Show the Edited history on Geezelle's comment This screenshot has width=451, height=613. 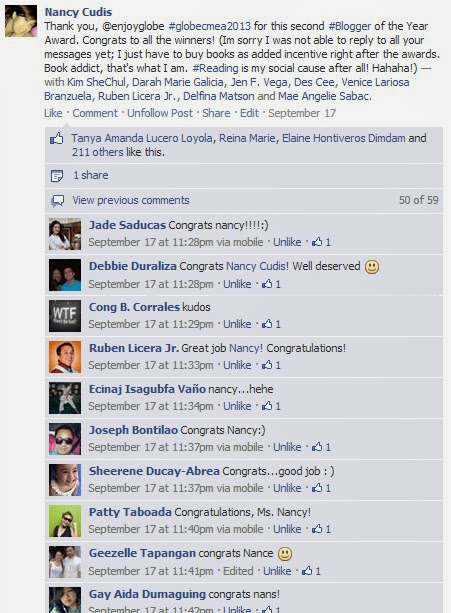(x=238, y=571)
